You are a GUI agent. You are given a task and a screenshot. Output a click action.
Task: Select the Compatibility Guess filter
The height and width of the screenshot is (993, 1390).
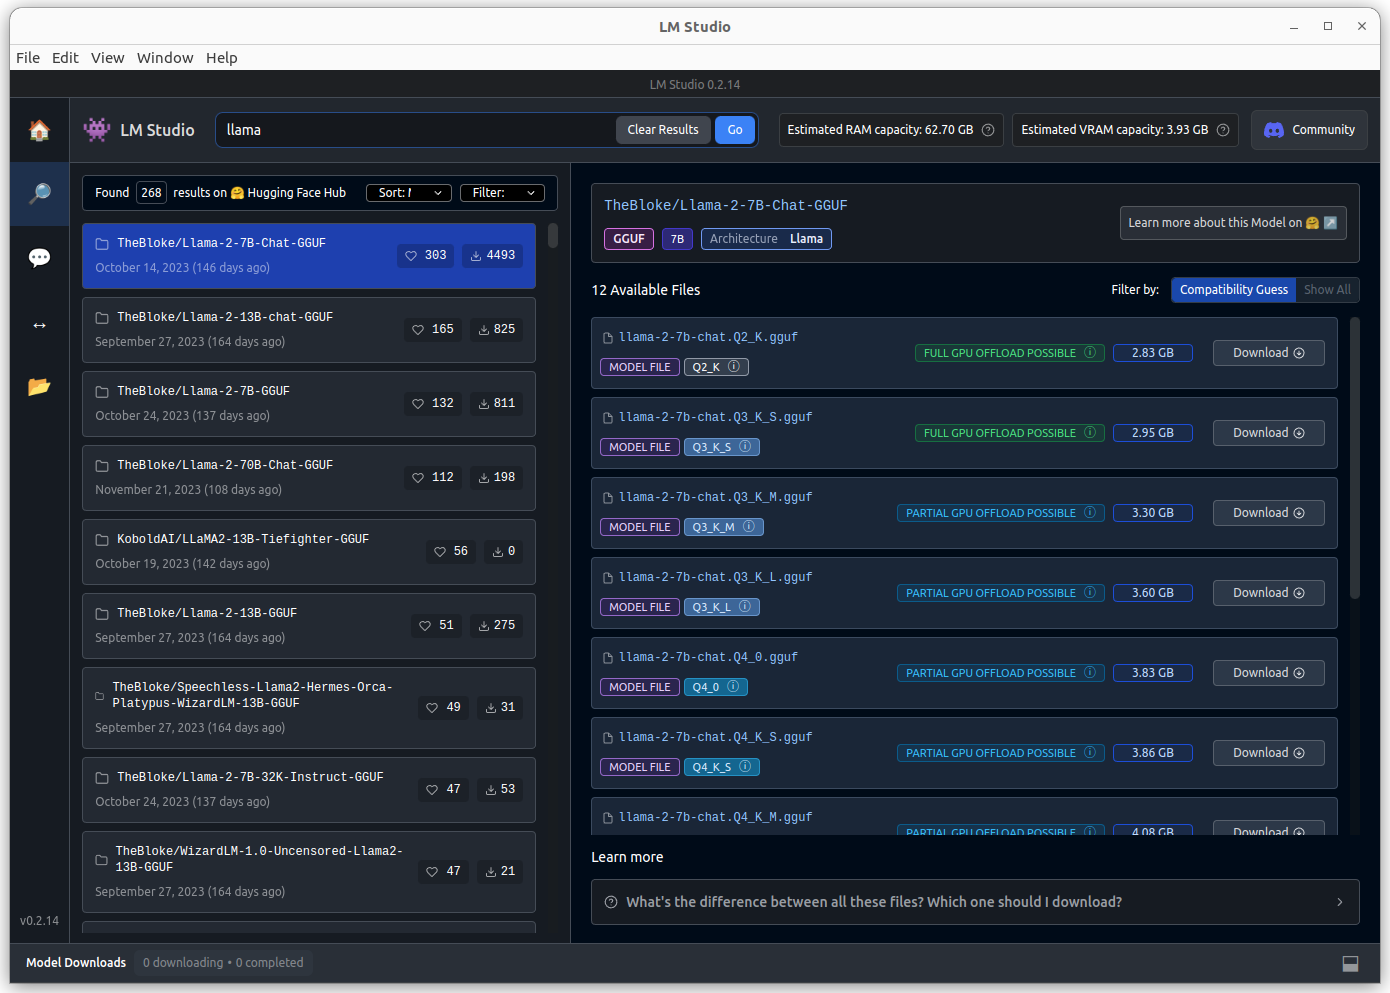(1233, 290)
